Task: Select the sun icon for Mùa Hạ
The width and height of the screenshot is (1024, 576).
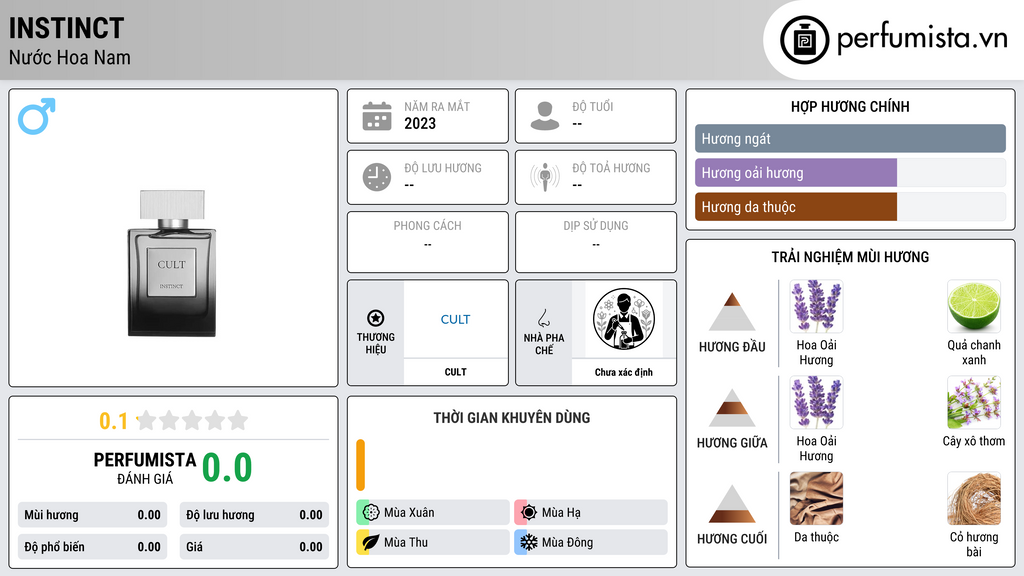Action: 529,513
